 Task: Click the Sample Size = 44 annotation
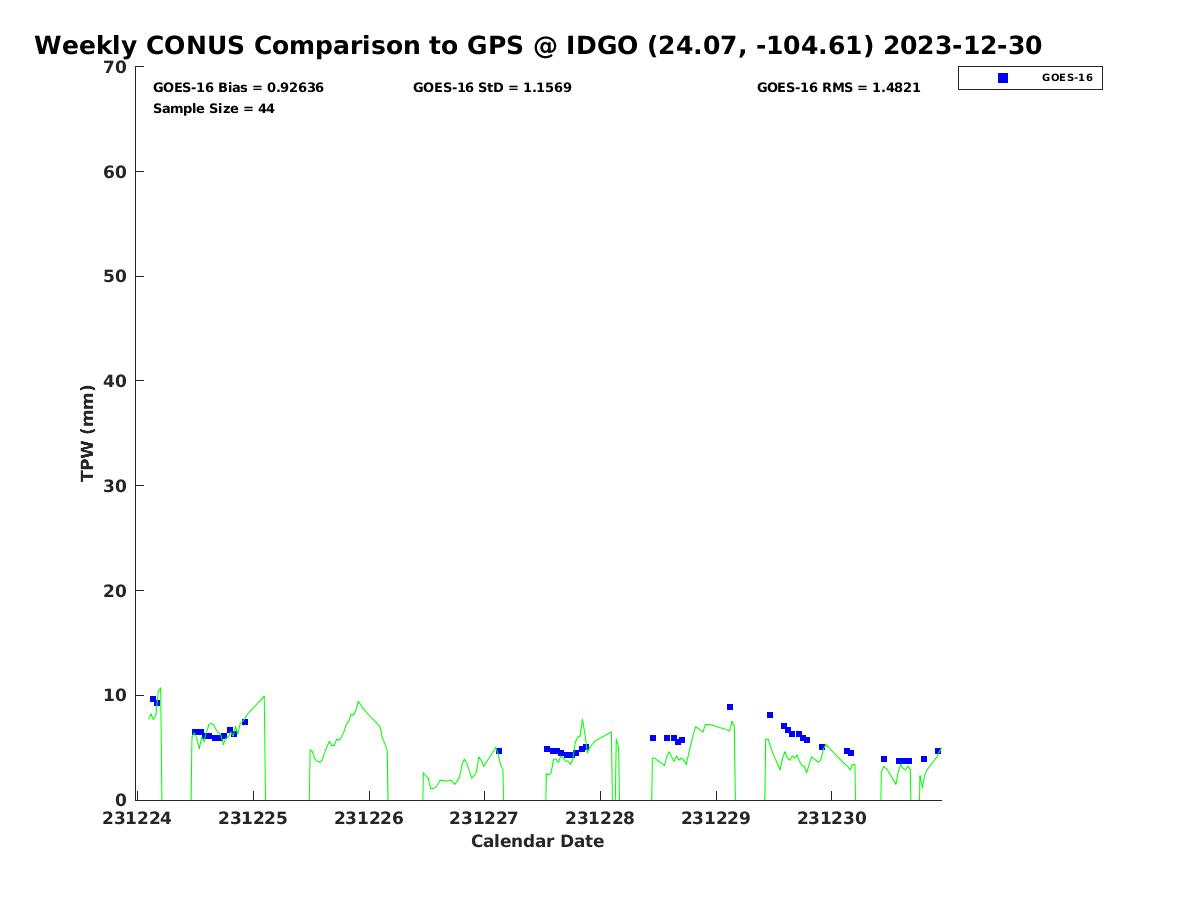[214, 108]
